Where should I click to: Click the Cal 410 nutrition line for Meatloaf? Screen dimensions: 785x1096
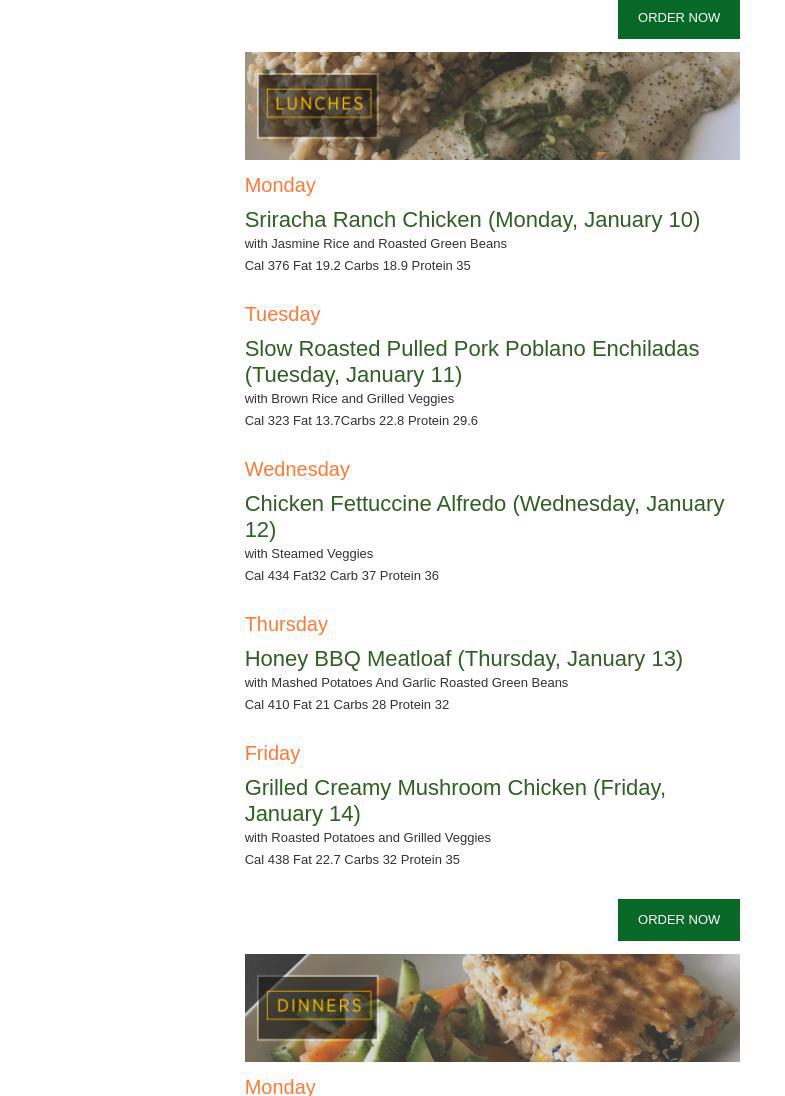coord(346,705)
